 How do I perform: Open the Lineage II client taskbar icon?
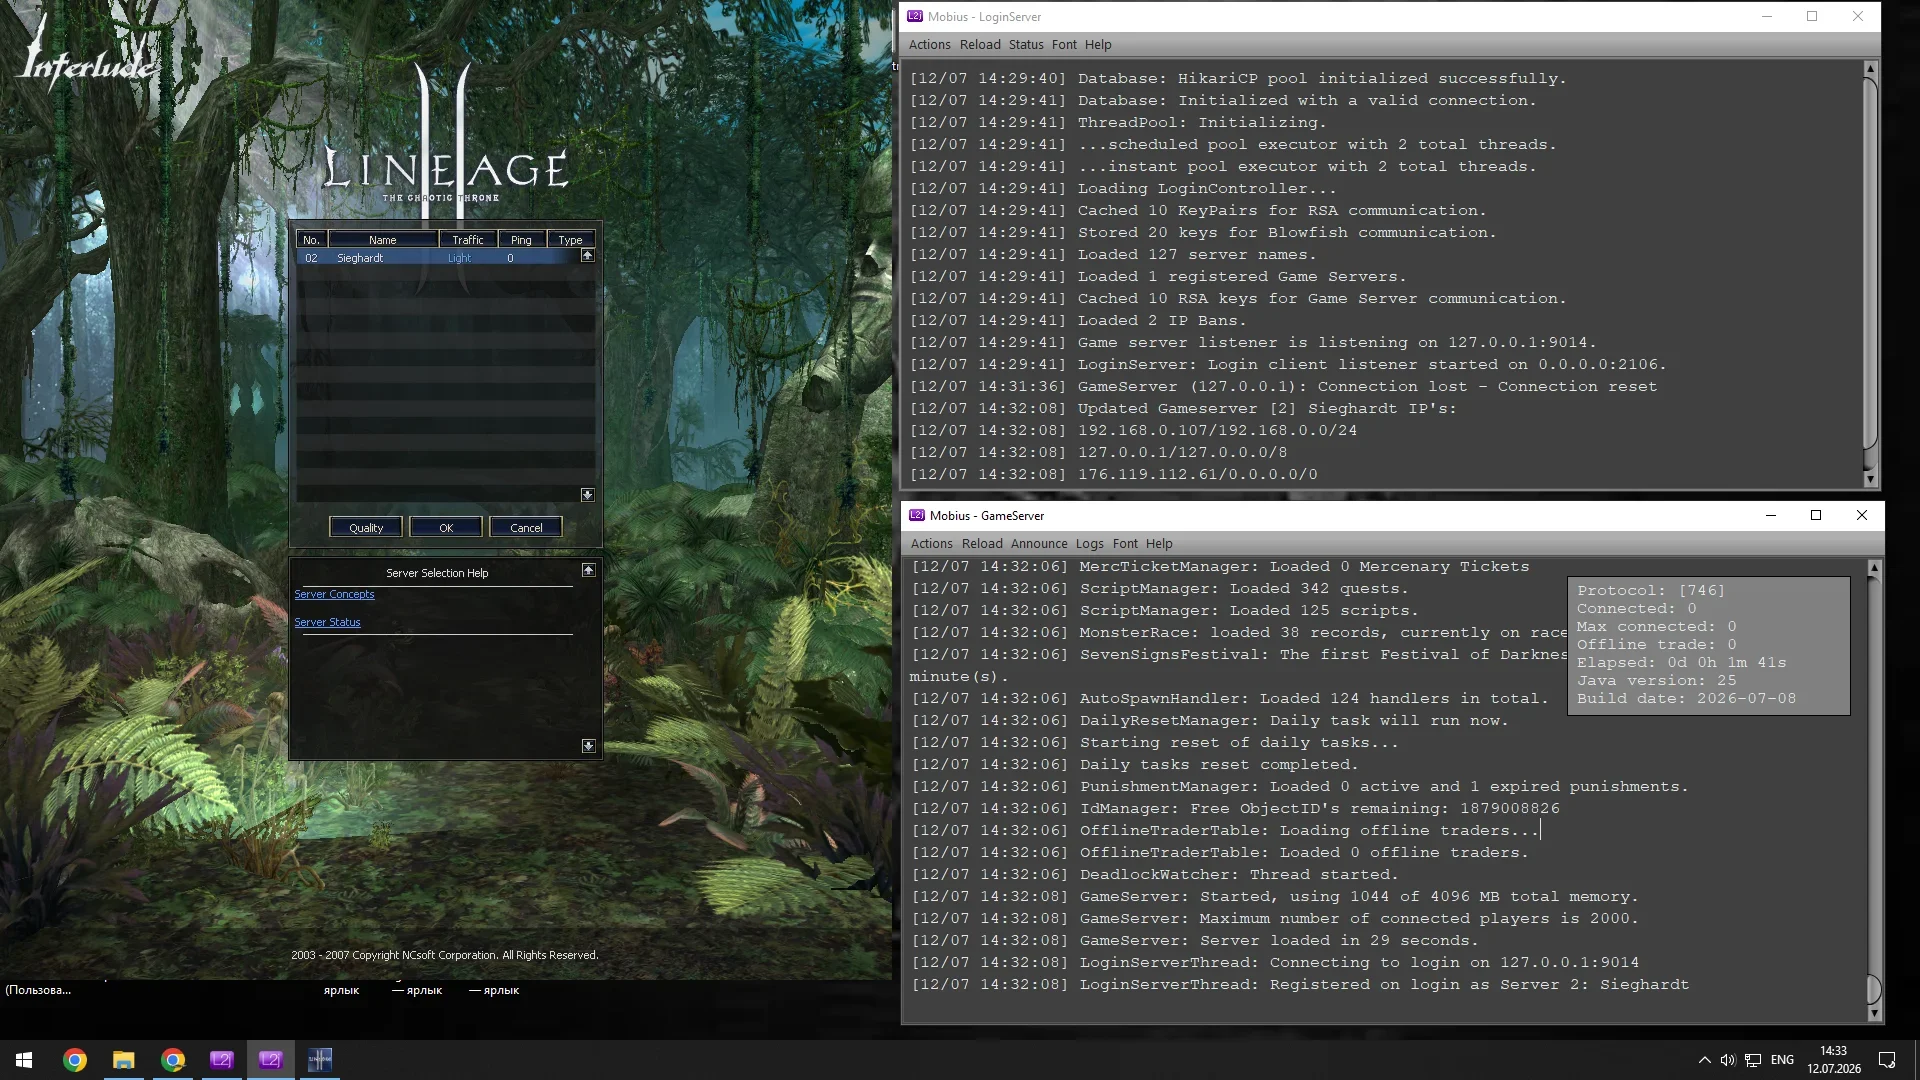pyautogui.click(x=320, y=1060)
